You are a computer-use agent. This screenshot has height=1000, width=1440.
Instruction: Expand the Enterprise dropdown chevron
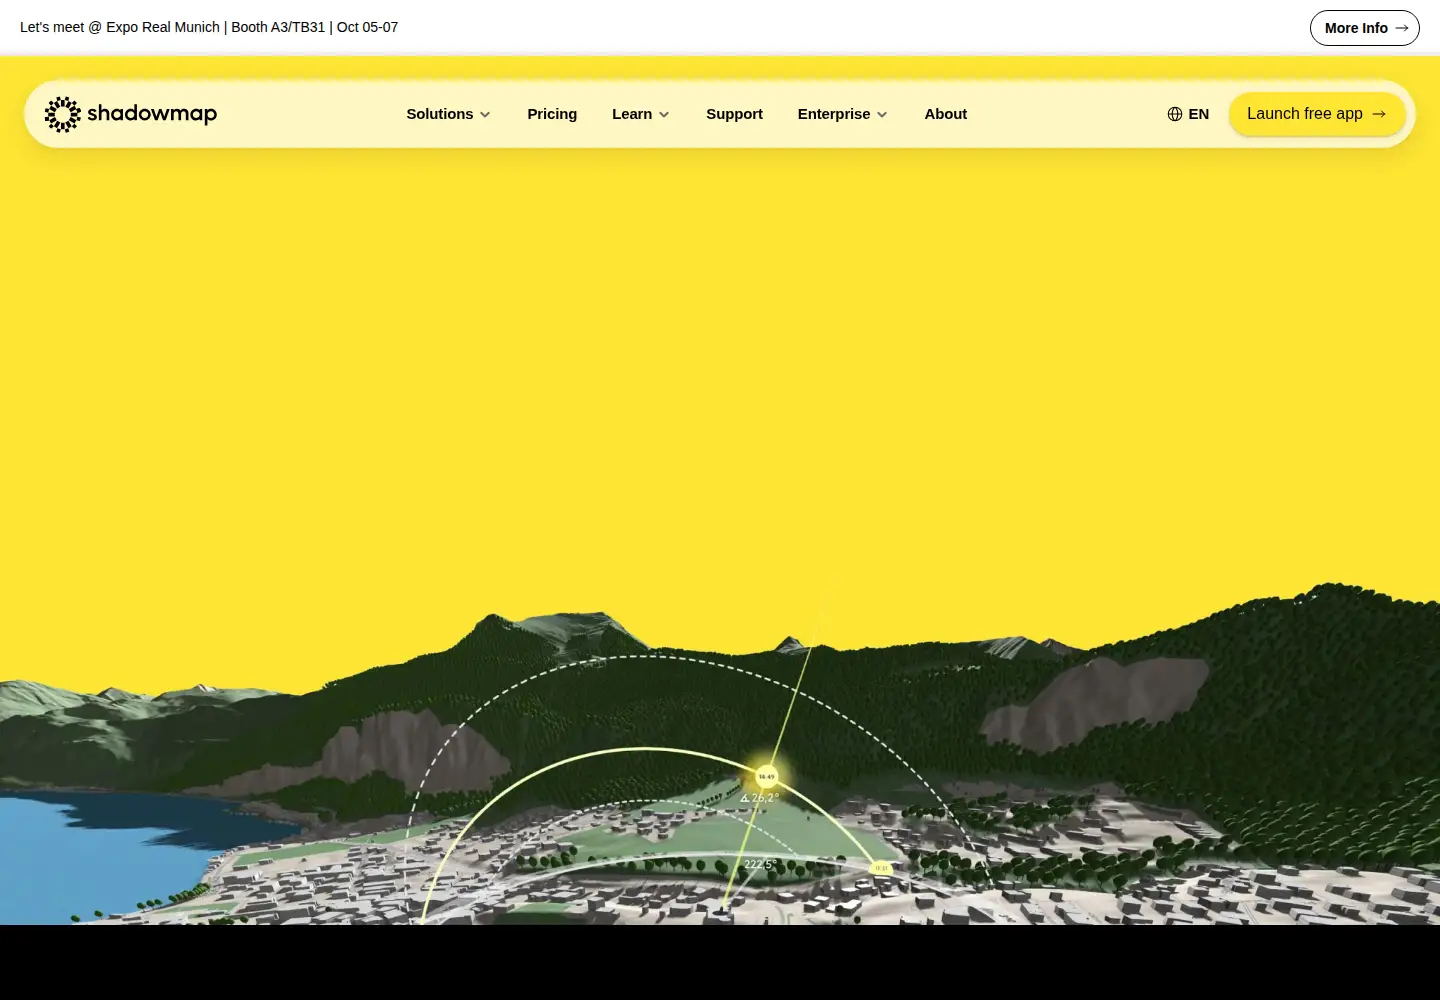(882, 115)
